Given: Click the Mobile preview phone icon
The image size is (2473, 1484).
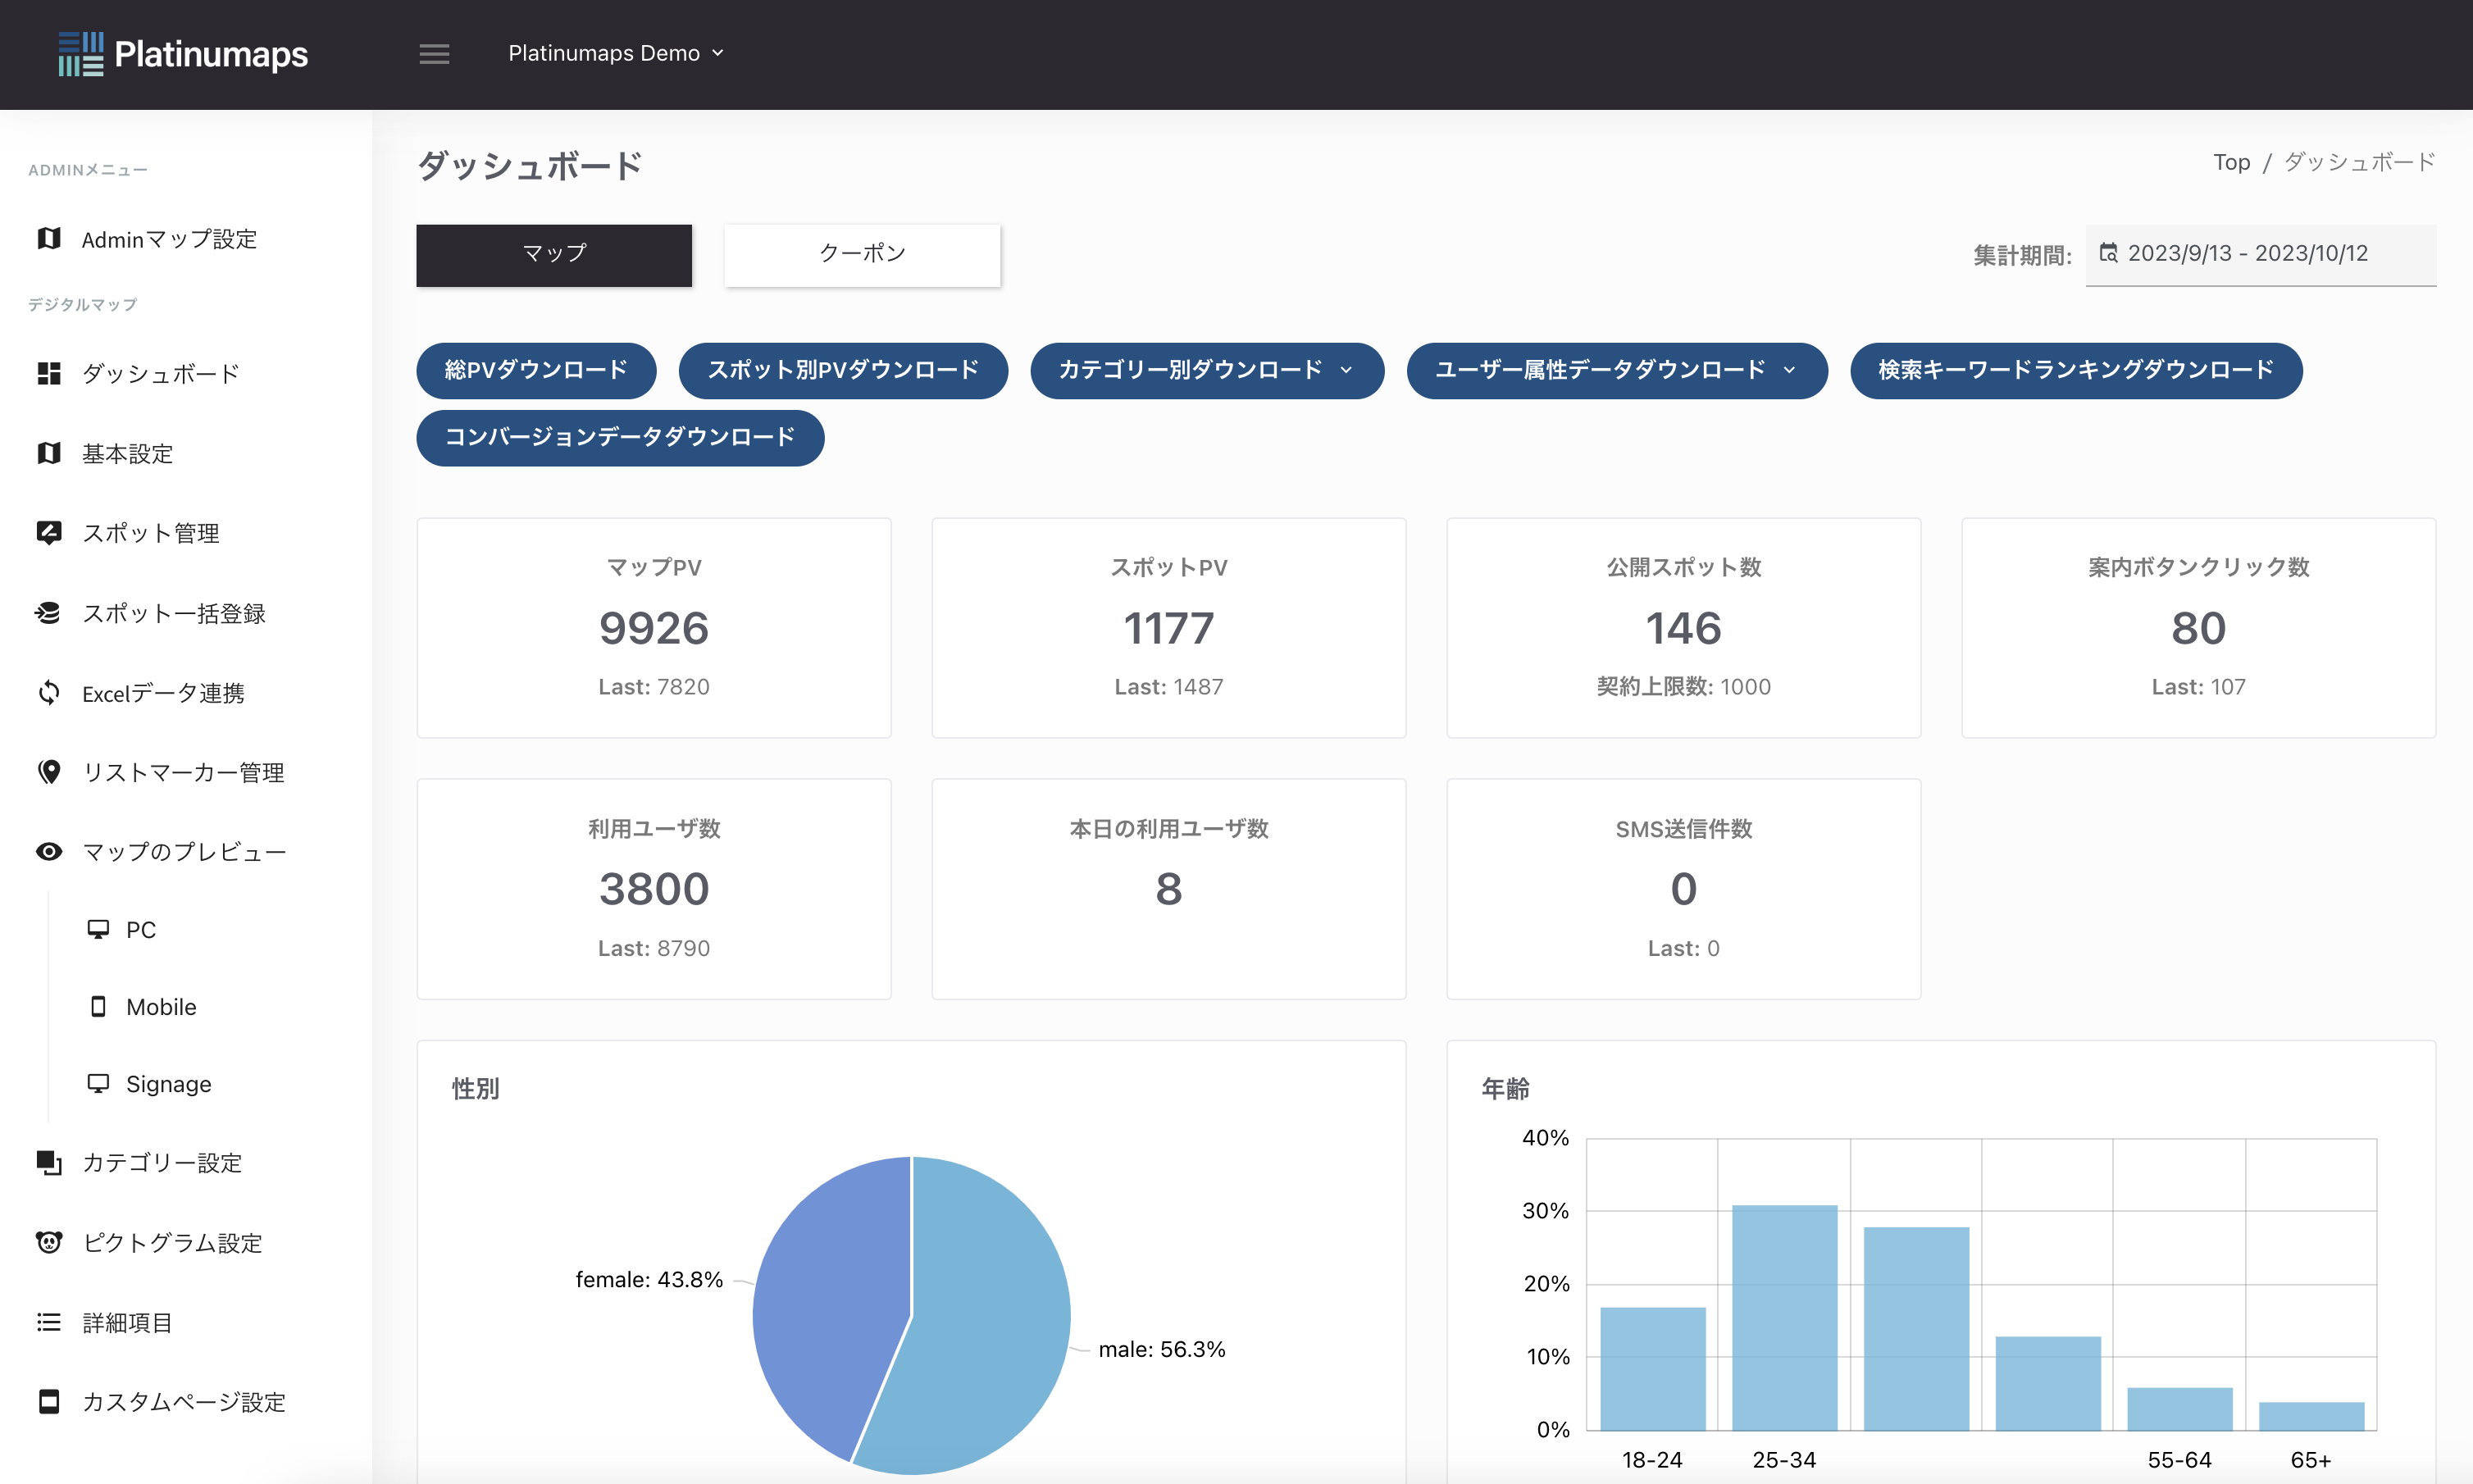Looking at the screenshot, I should (98, 1006).
